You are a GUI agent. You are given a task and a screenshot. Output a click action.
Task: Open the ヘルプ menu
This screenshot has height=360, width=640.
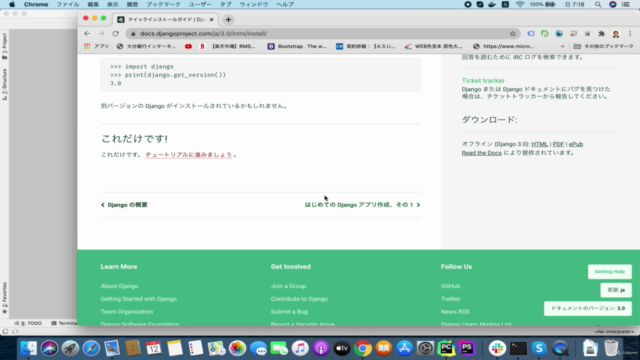tap(285, 4)
